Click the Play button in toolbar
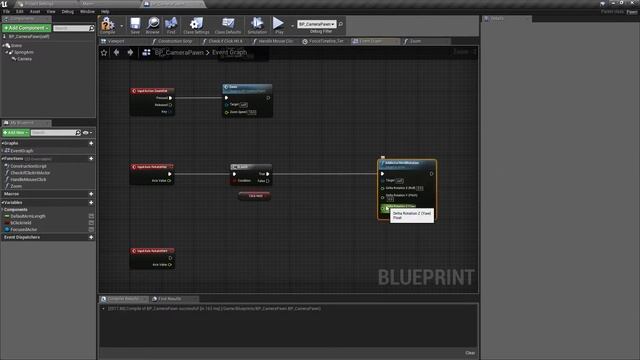The width and height of the screenshot is (640, 360). pyautogui.click(x=279, y=25)
